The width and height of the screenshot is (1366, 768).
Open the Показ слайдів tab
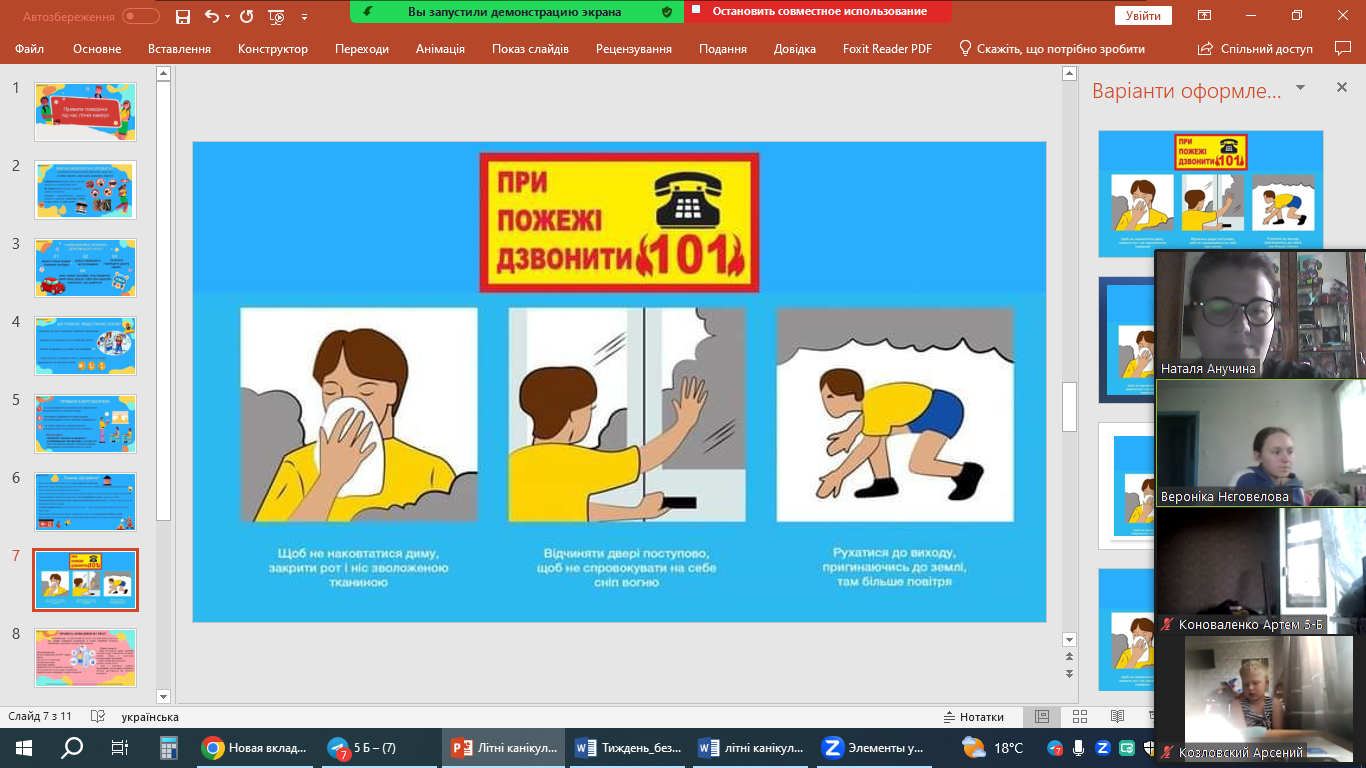[x=530, y=48]
